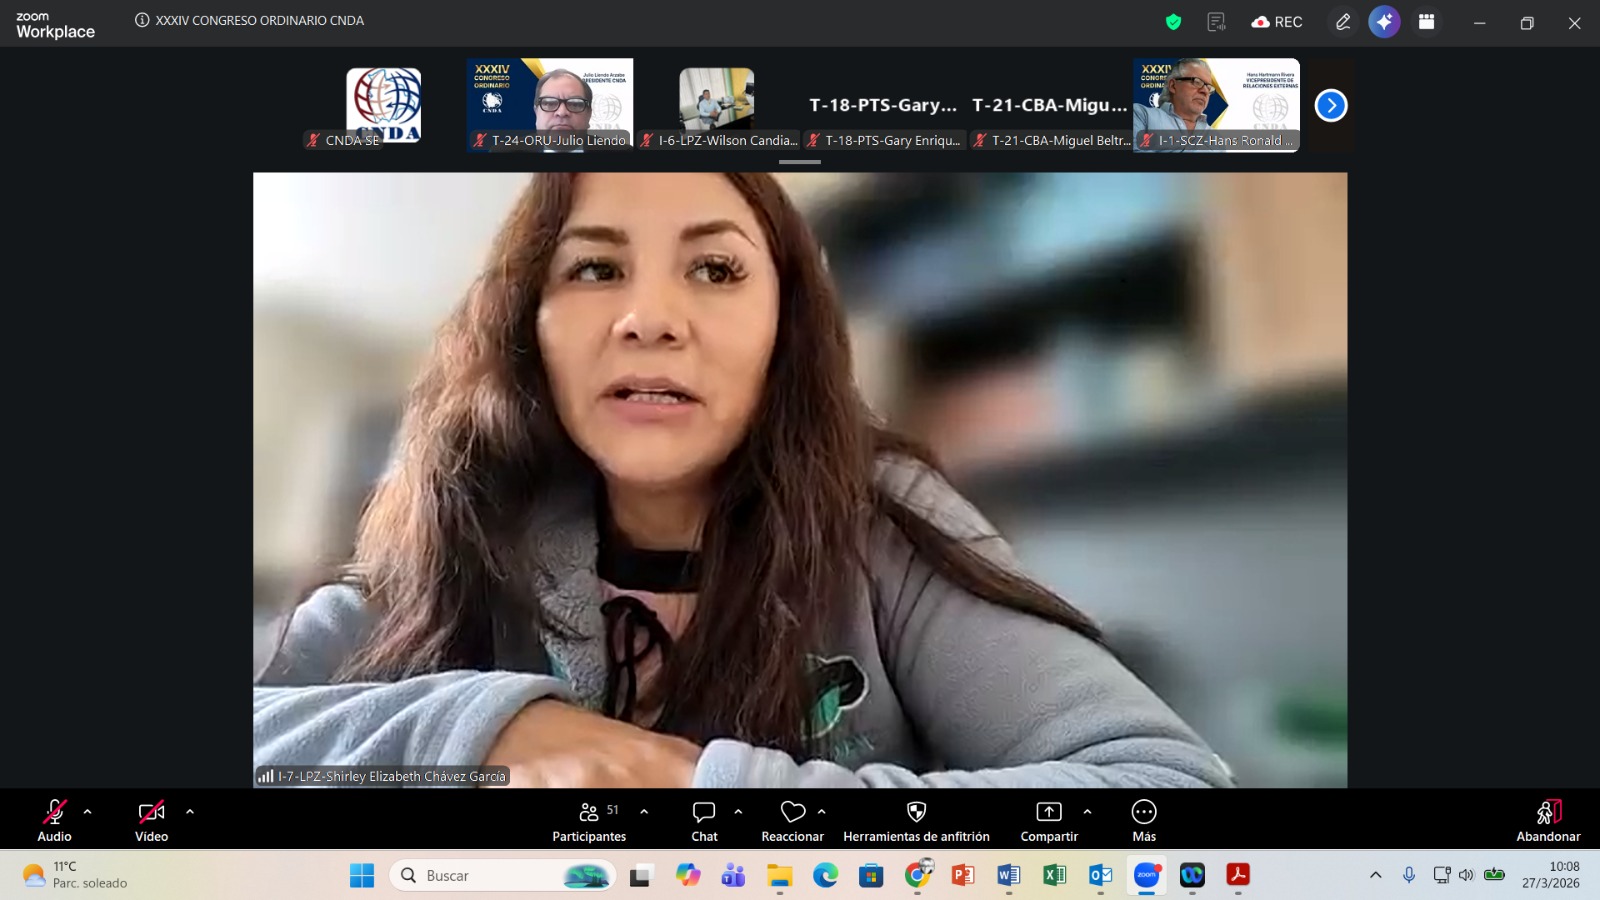Expand the share options arrow next to Compartir
Viewport: 1600px width, 900px height.
pyautogui.click(x=1087, y=812)
